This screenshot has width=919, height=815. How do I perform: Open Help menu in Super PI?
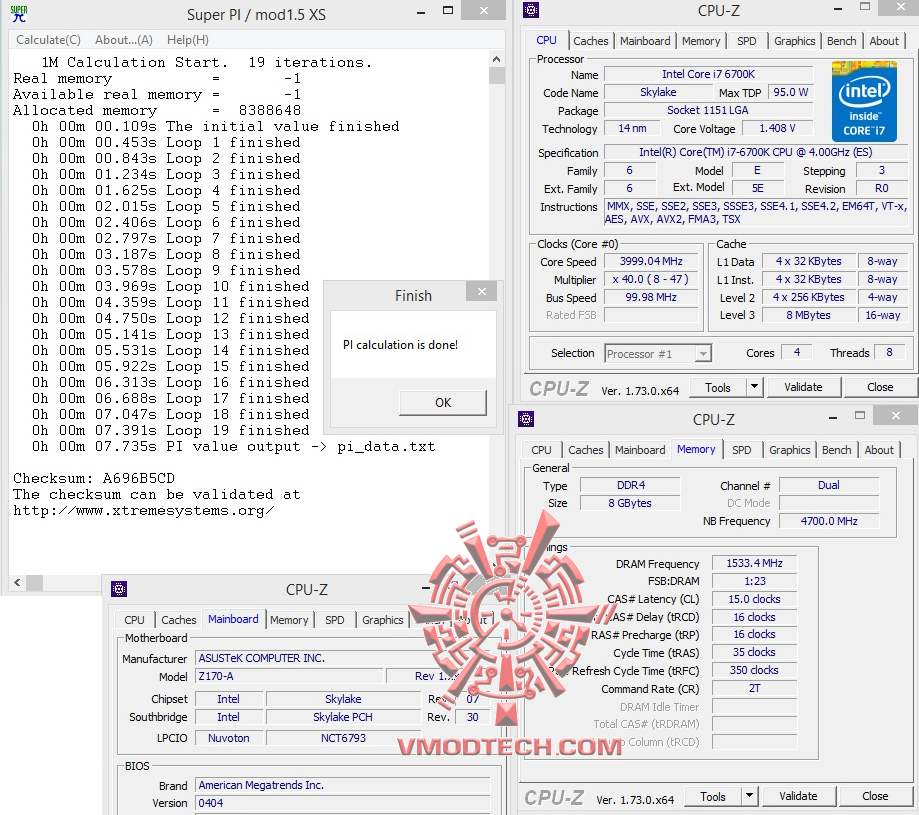pyautogui.click(x=188, y=40)
